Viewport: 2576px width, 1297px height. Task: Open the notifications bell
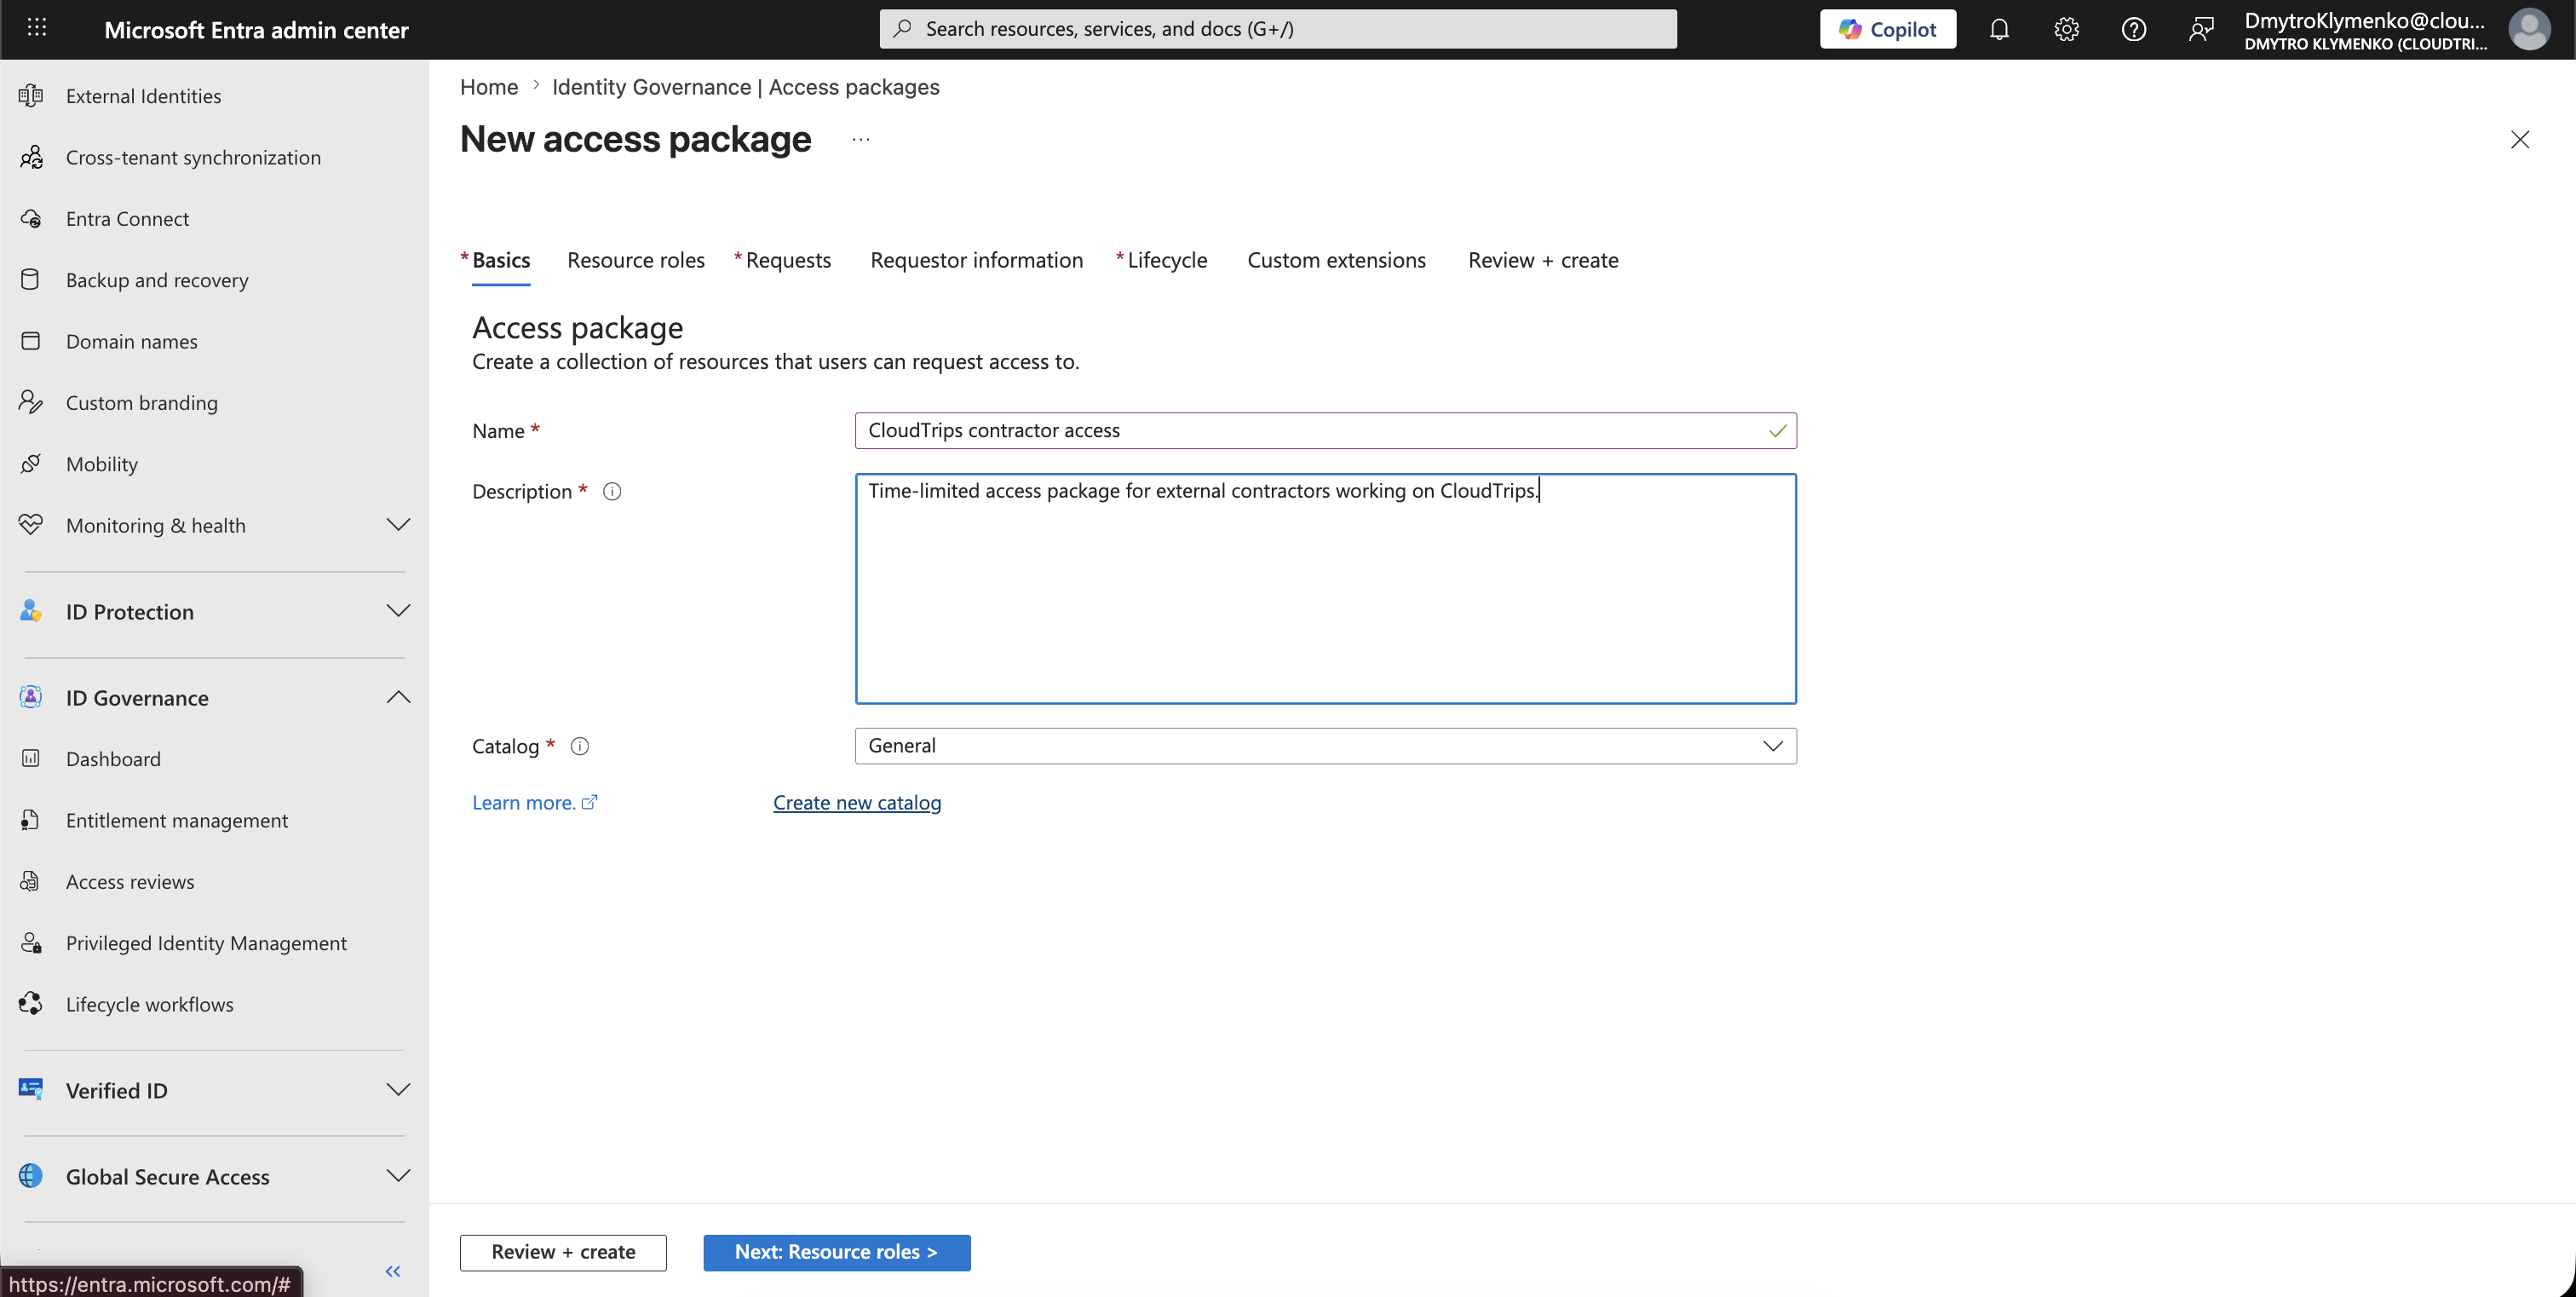point(1999,29)
